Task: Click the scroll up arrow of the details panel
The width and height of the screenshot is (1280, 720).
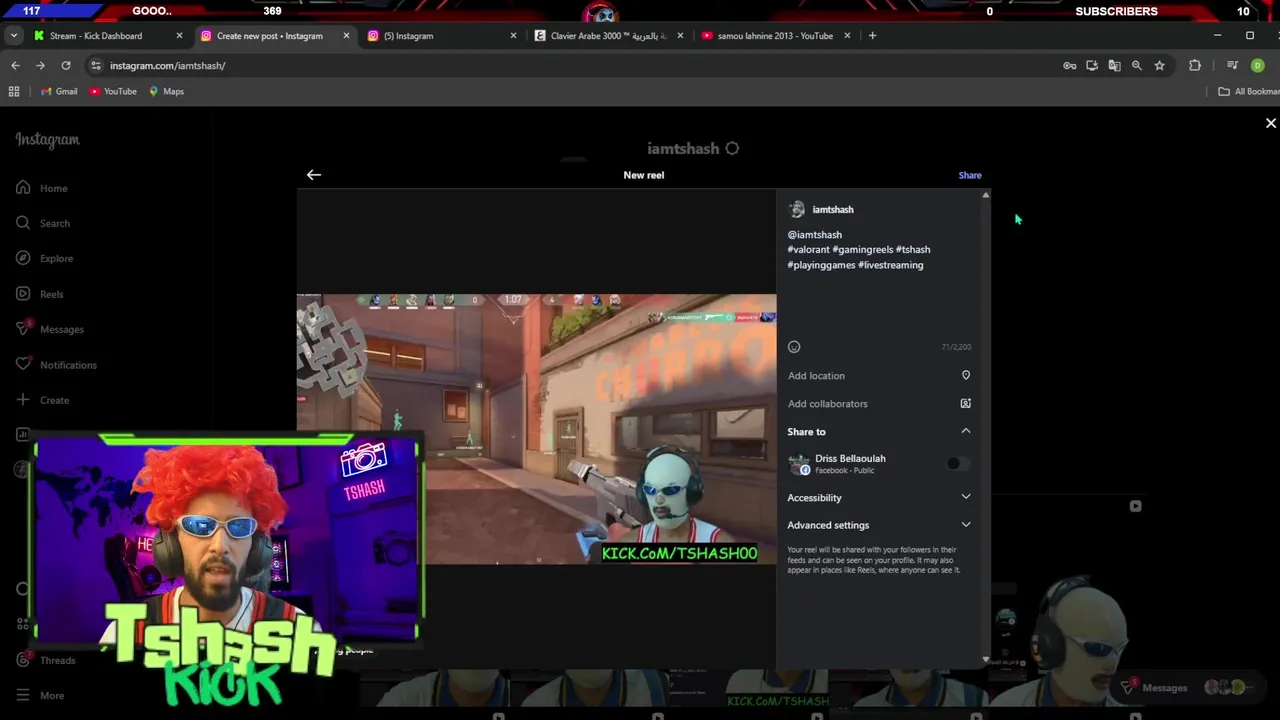Action: click(986, 195)
